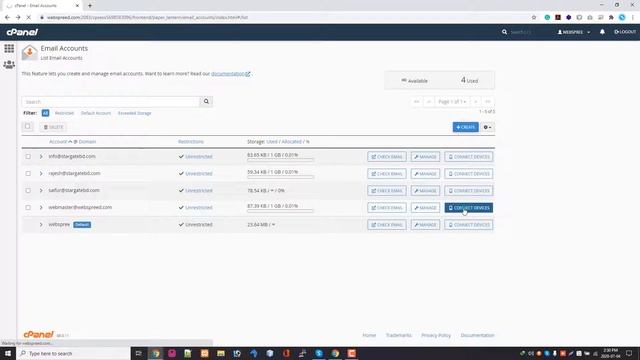This screenshot has height=360, width=640.
Task: Bookmark this page with star icon
Action: click(x=534, y=18)
